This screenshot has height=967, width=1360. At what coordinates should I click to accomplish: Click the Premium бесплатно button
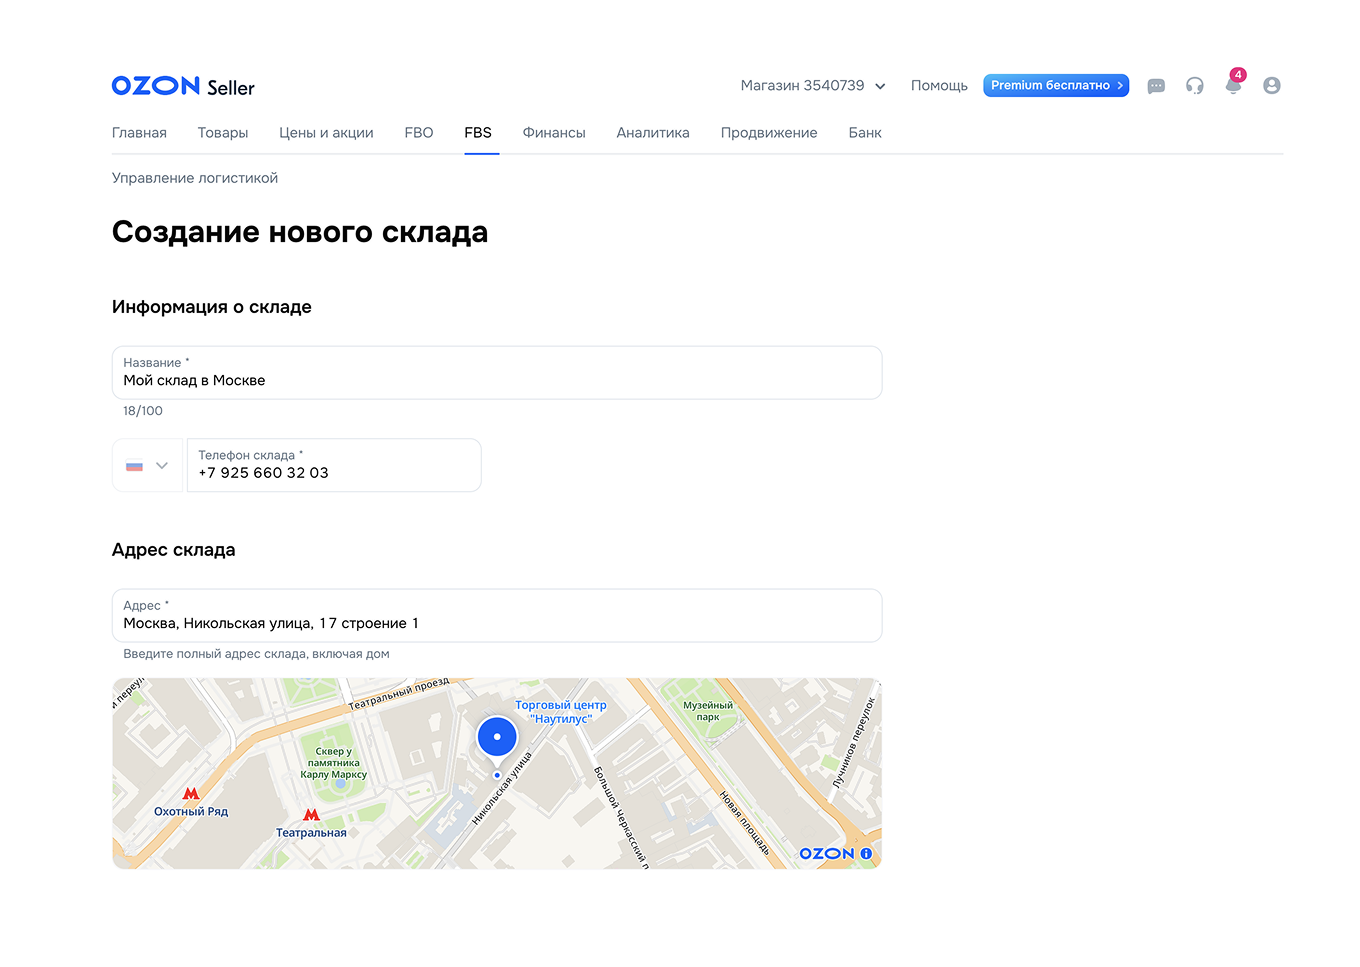coord(1056,85)
